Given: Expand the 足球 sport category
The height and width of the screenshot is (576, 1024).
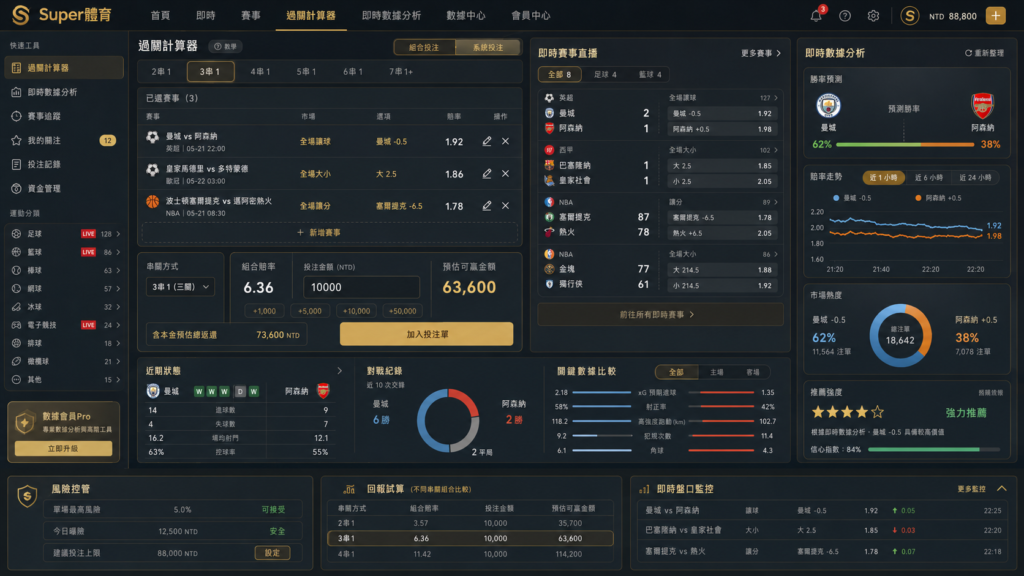Looking at the screenshot, I should tap(119, 234).
